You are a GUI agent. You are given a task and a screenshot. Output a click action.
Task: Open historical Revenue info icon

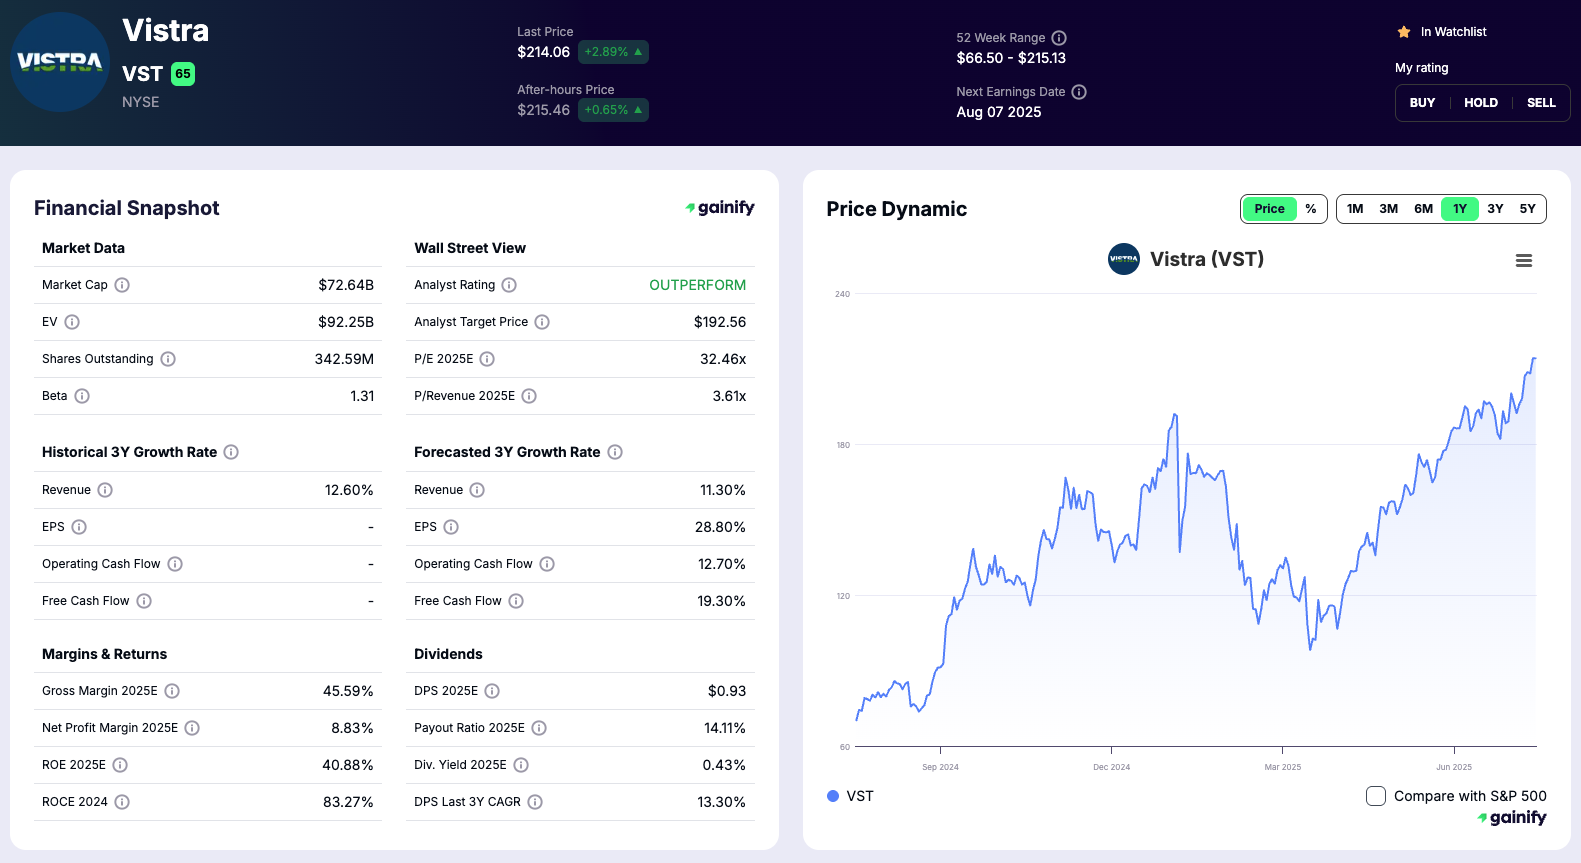(105, 490)
